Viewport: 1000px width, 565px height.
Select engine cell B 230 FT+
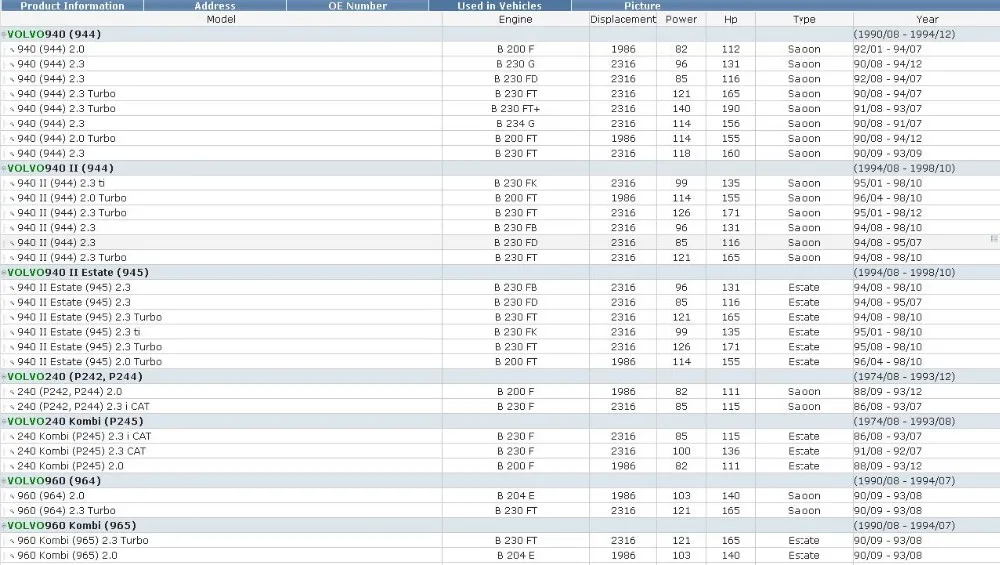tap(515, 109)
